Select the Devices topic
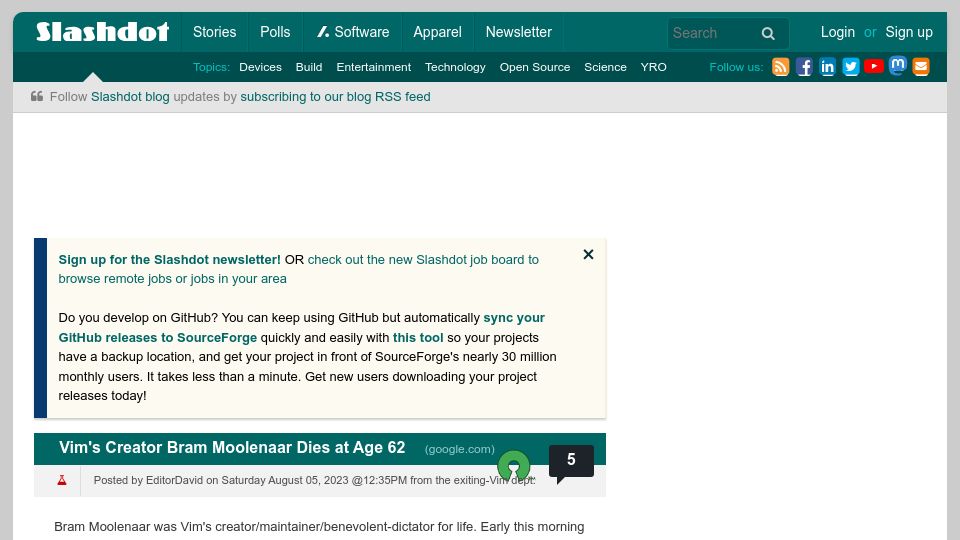 (260, 67)
